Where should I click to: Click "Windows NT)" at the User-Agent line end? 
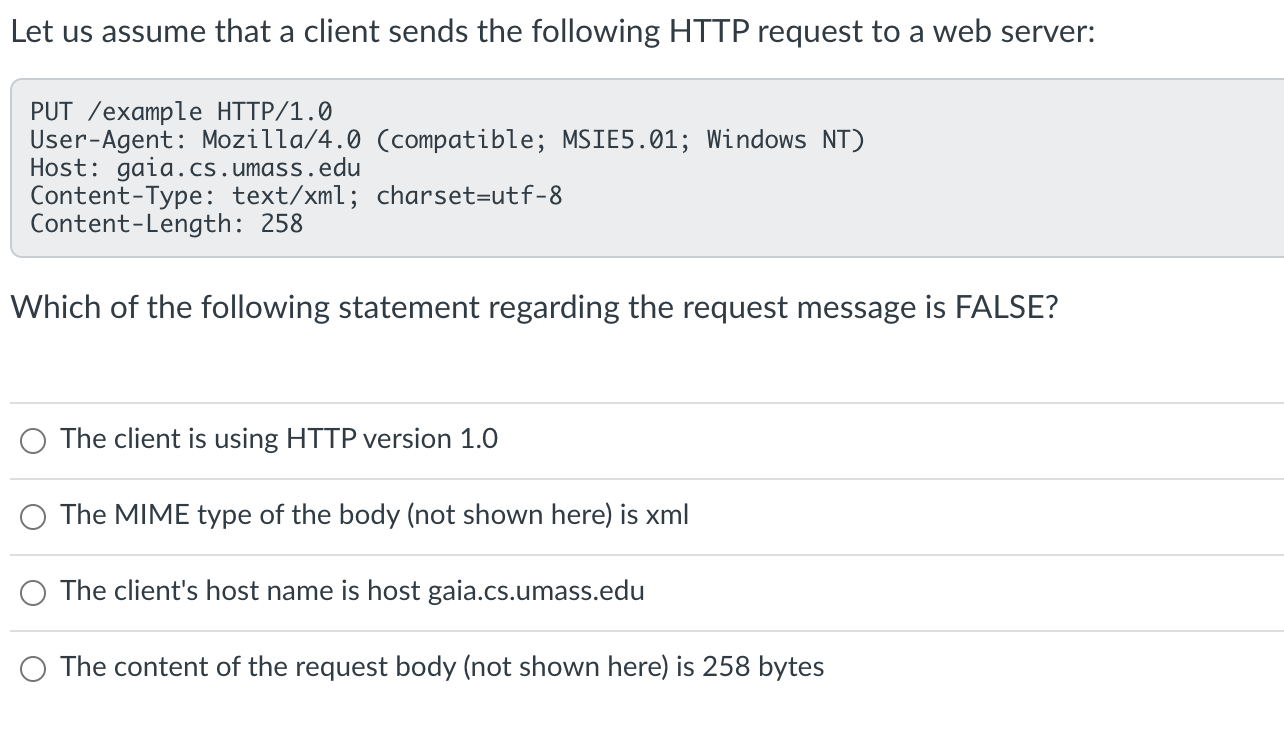[785, 139]
